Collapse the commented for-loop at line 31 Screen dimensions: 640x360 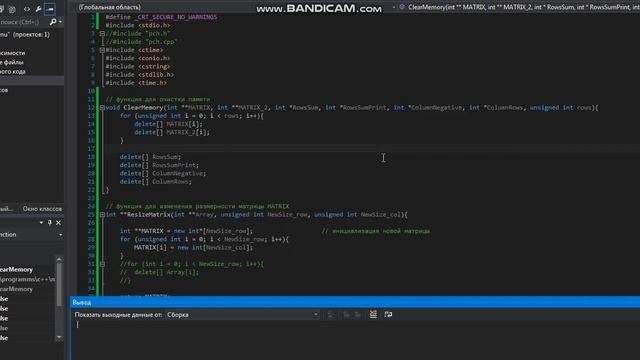[x=102, y=264]
